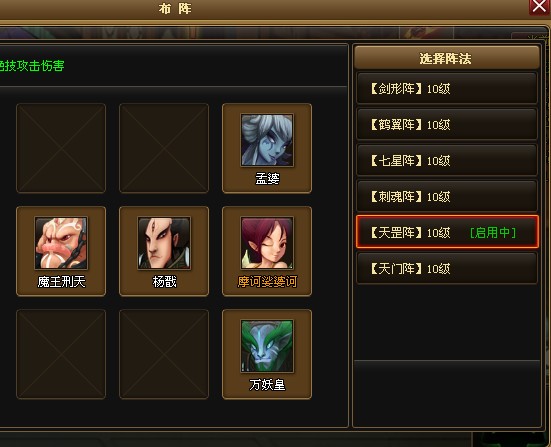Activate the 【天门阵】 10级 formation
Image resolution: width=551 pixels, height=447 pixels.
[x=447, y=268]
